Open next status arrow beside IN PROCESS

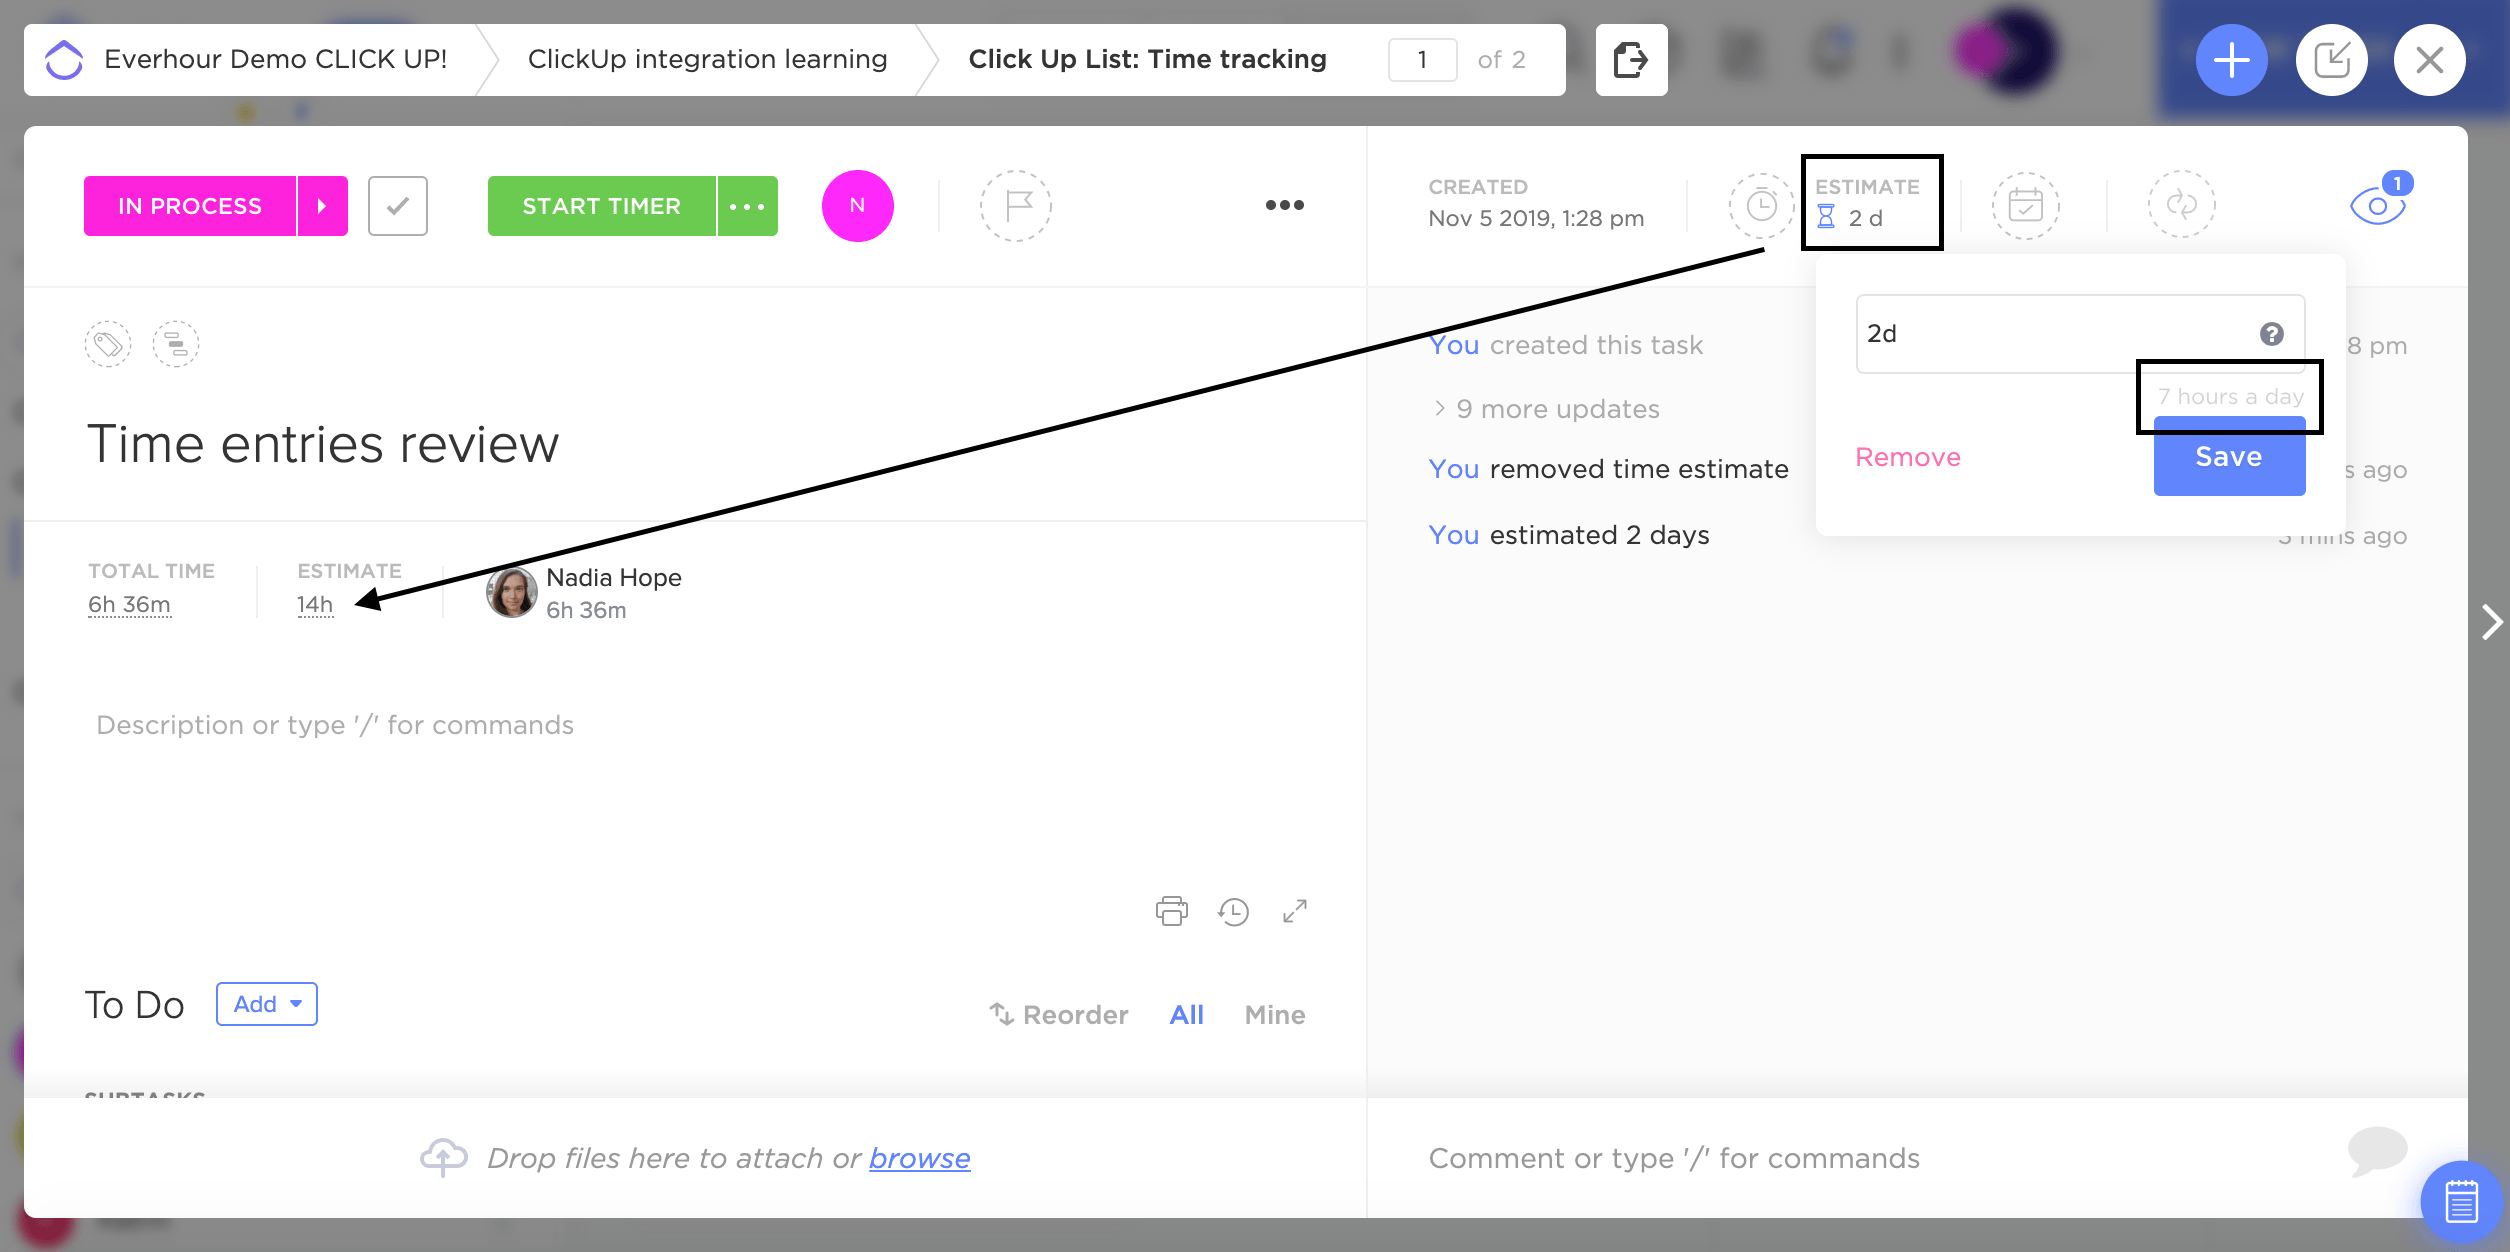pyautogui.click(x=322, y=206)
